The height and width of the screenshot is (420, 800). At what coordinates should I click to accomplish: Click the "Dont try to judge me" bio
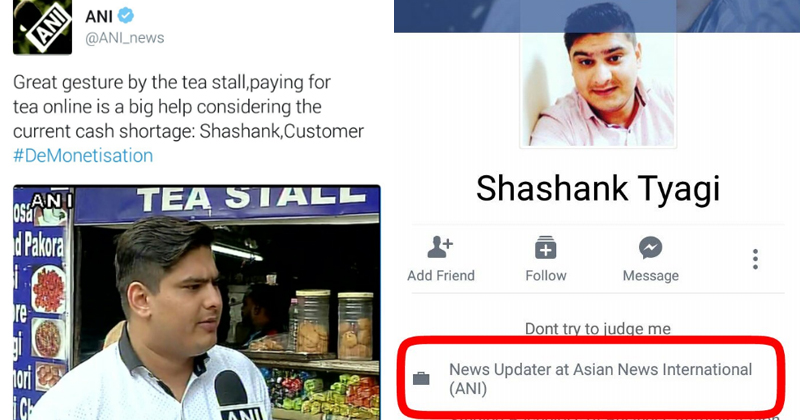pyautogui.click(x=598, y=329)
